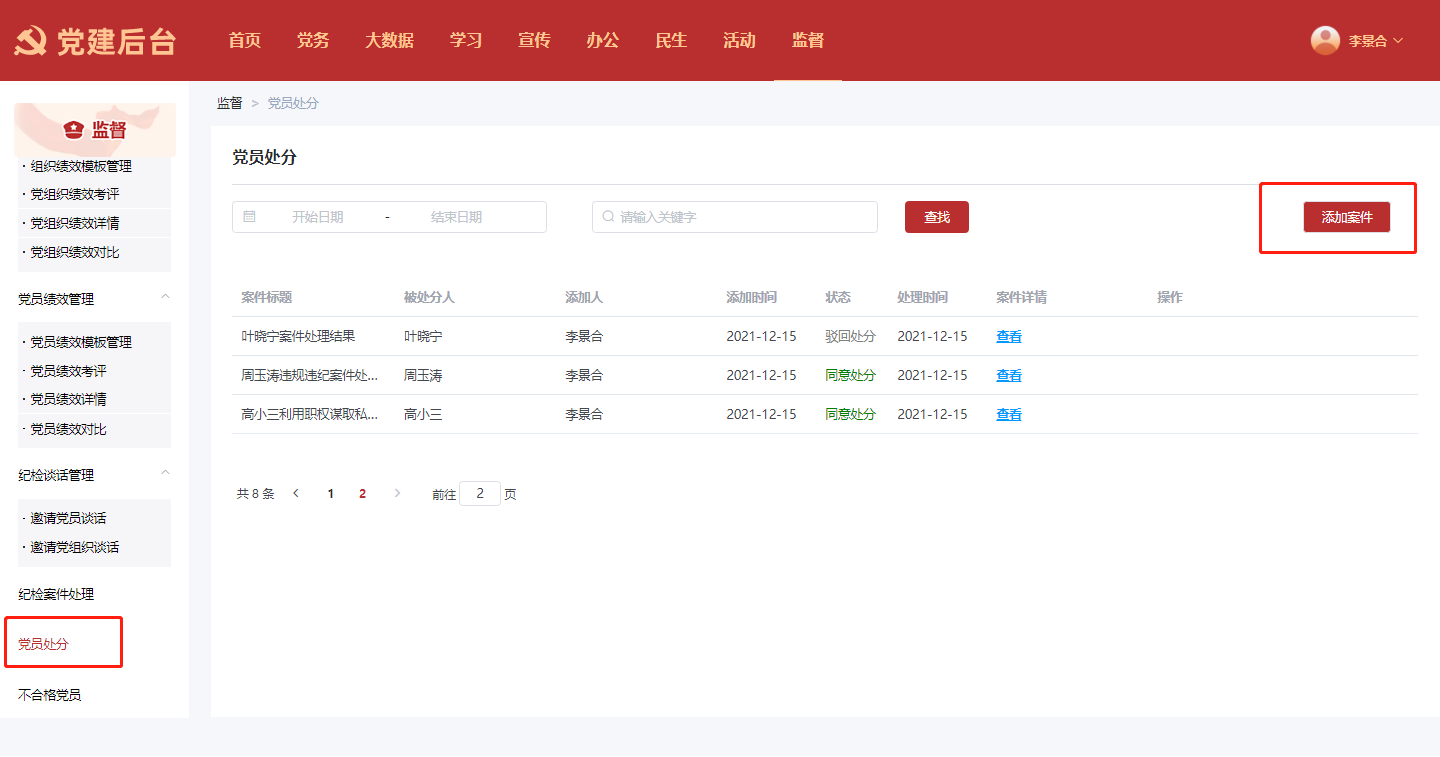The image size is (1440, 757).
Task: Click the 开始日期 start date field
Action: [x=318, y=217]
